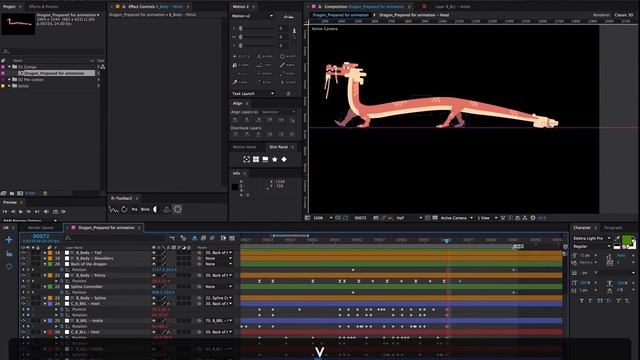Click the star icon in Slim Panel

coord(275,159)
